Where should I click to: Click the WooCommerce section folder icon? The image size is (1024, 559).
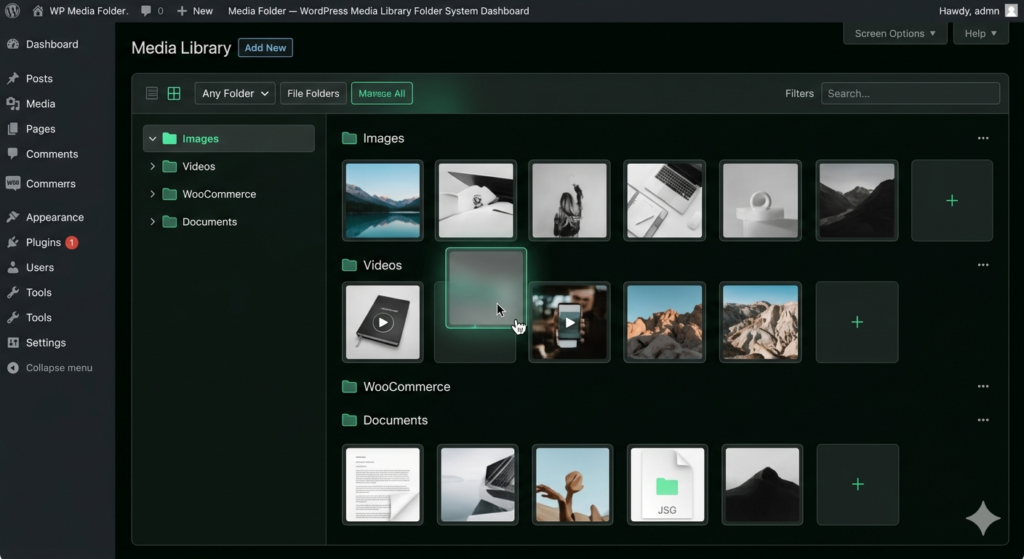[349, 387]
